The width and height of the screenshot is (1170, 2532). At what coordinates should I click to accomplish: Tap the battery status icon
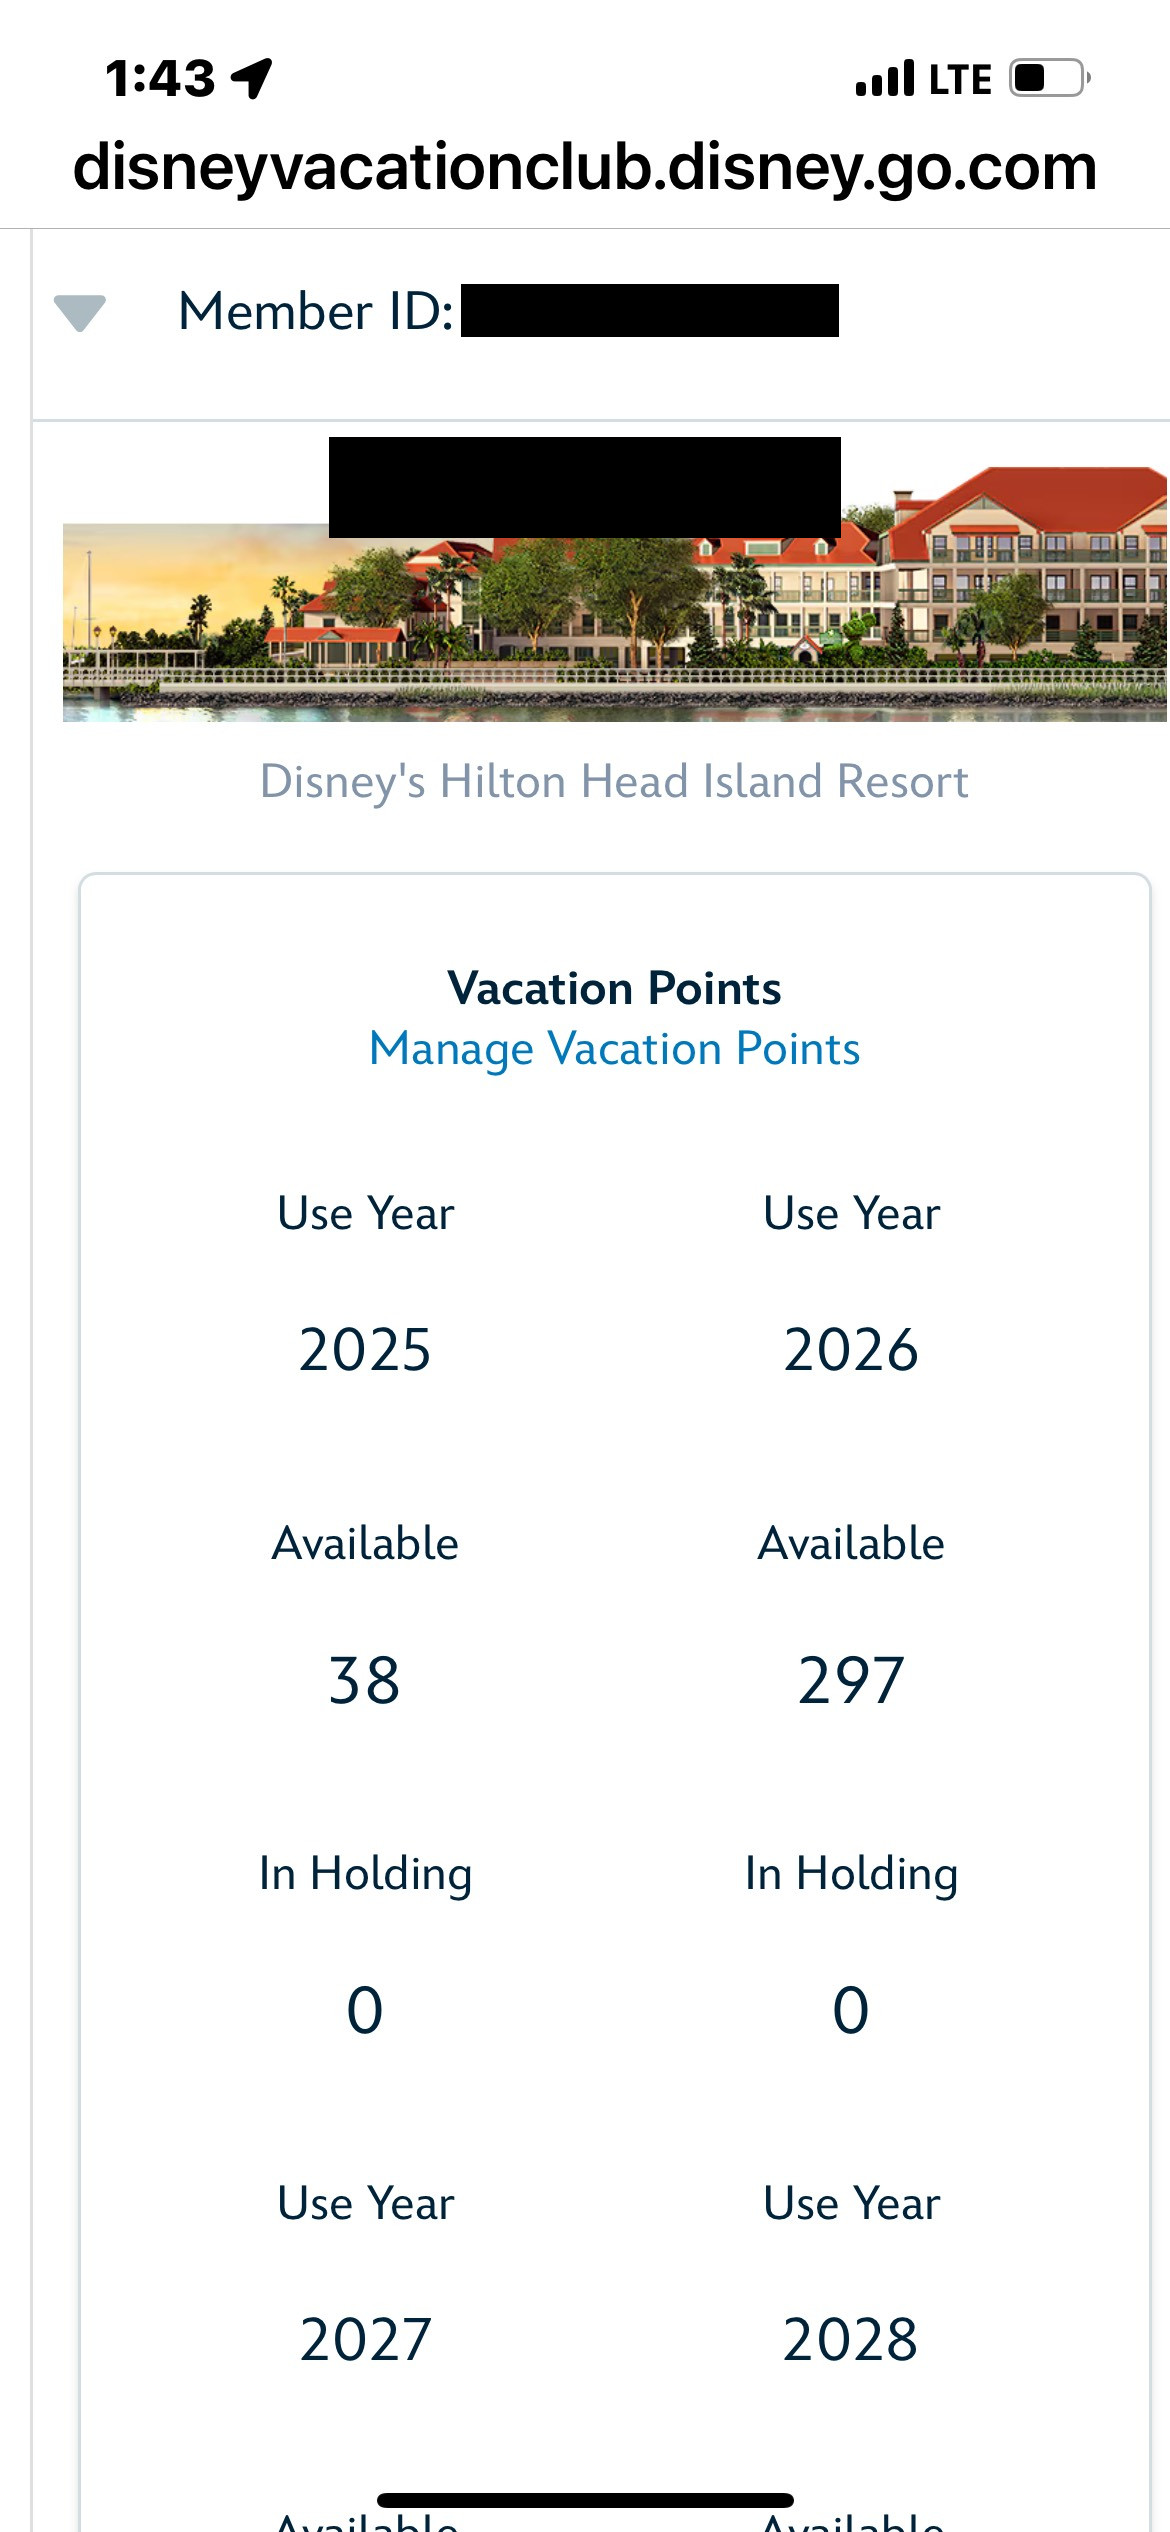(x=1049, y=78)
